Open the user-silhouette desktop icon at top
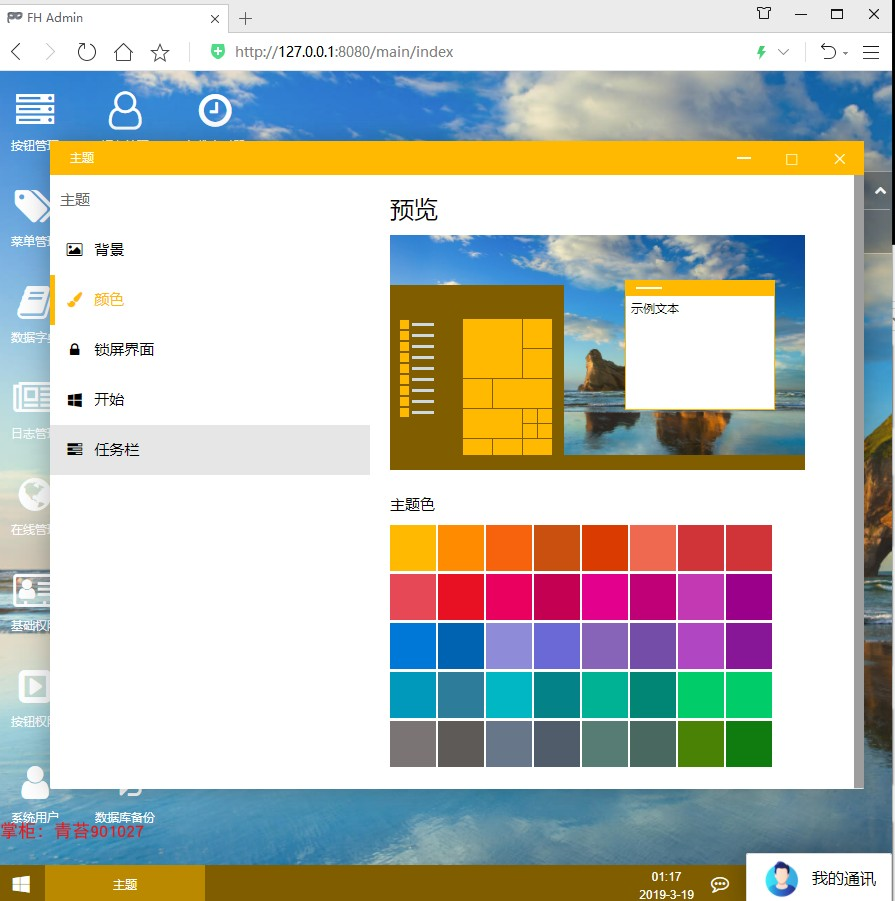The width and height of the screenshot is (895, 901). click(x=125, y=110)
